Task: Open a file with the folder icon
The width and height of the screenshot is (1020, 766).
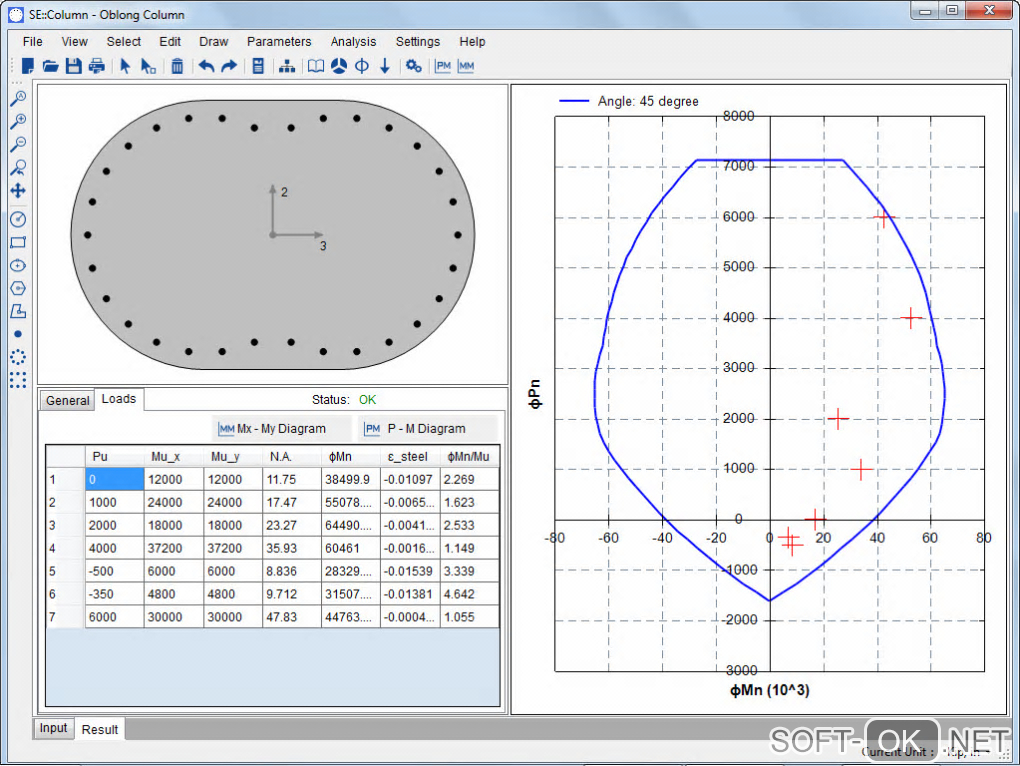Action: (50, 67)
